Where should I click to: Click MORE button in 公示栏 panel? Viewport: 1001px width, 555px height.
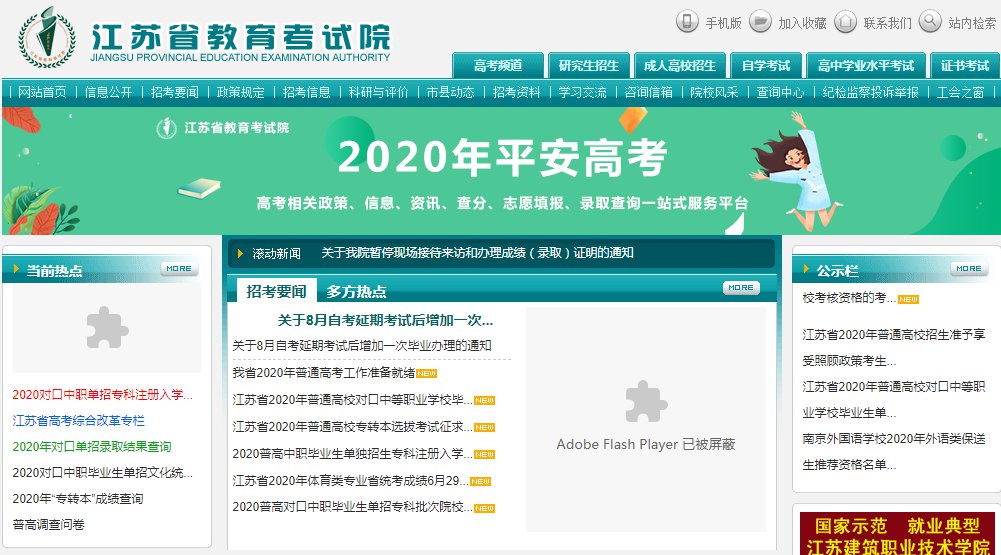[969, 269]
